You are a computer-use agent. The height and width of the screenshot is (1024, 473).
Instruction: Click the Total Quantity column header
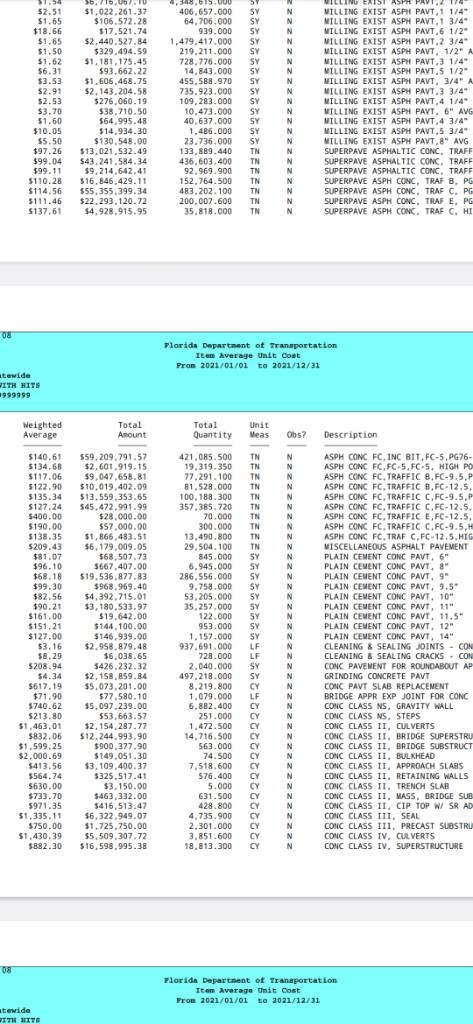[212, 430]
